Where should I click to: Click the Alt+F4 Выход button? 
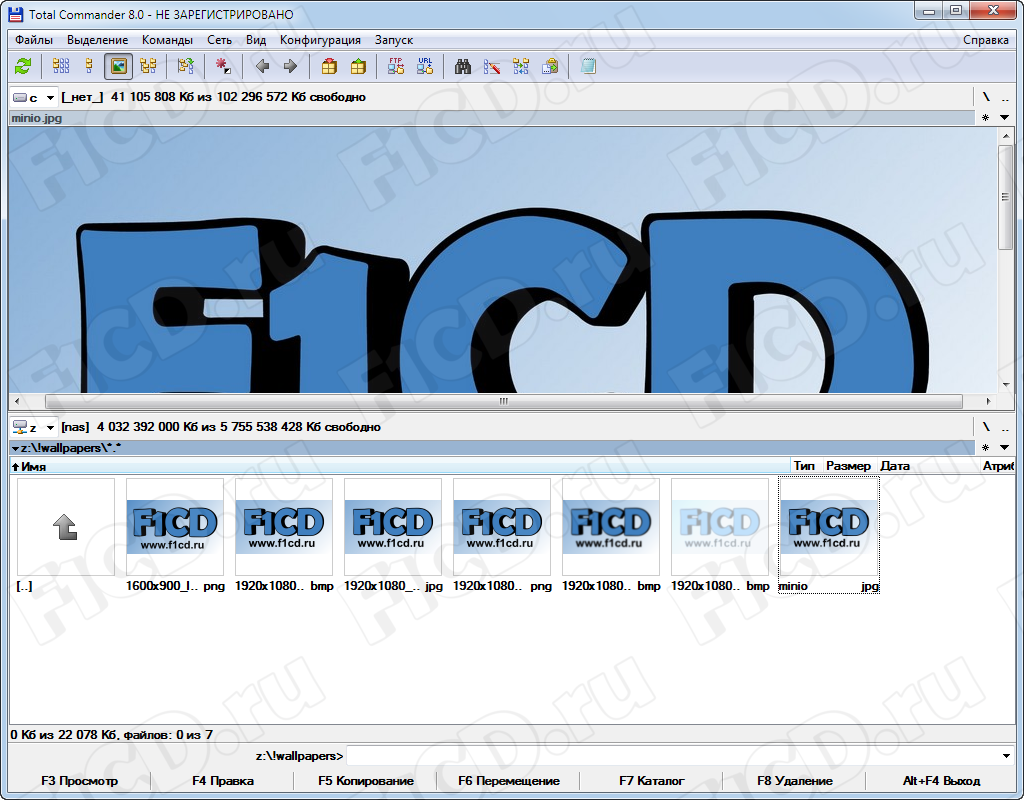(x=941, y=781)
